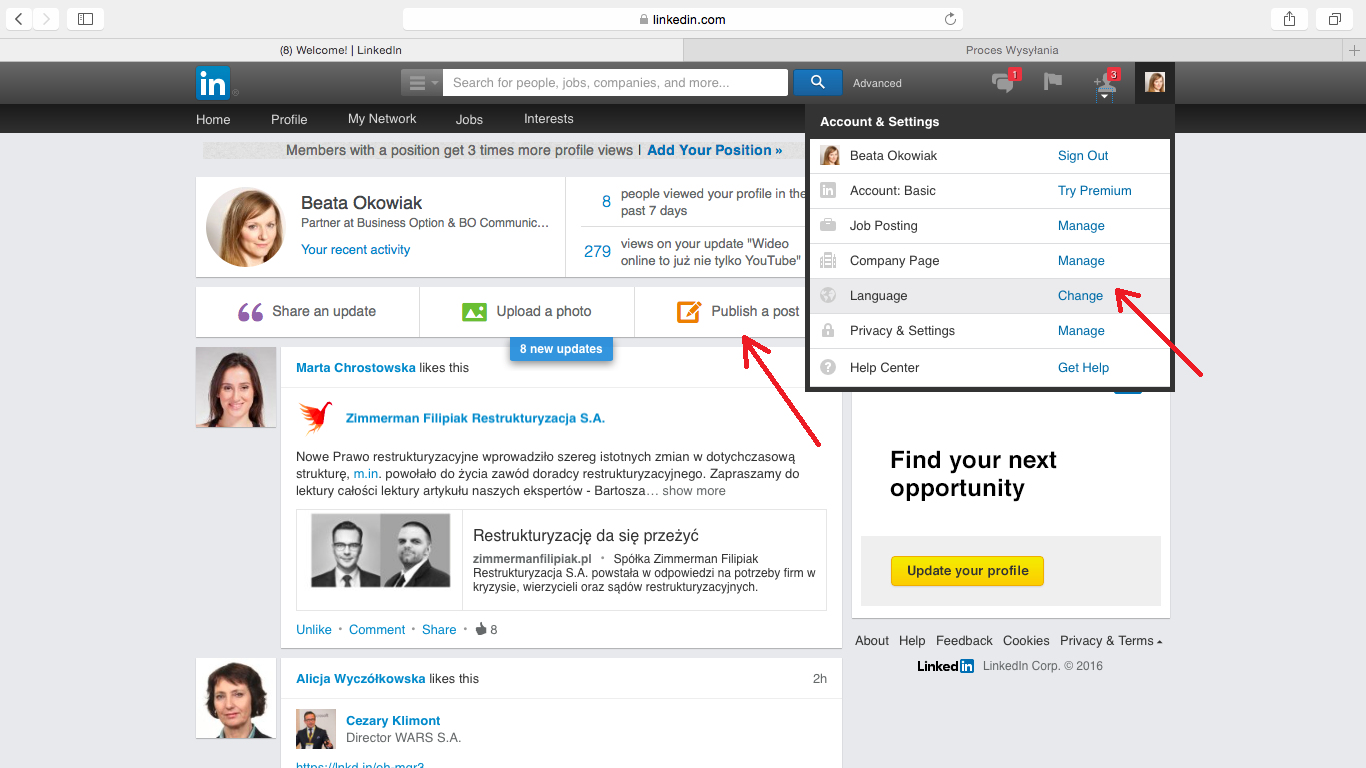This screenshot has width=1366, height=768.
Task: Click the linkedin.com address bar
Action: 682,19
